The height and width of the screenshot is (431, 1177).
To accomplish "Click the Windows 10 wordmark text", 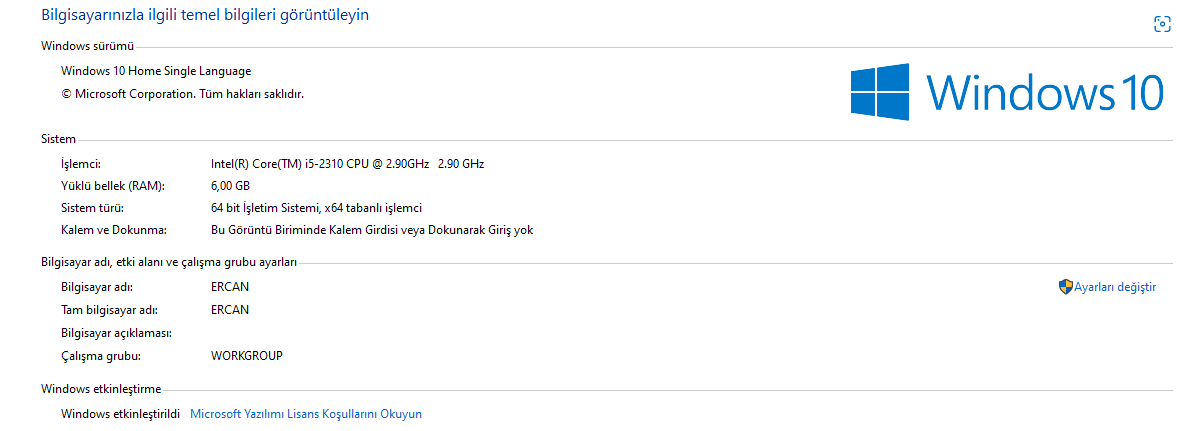I will click(1044, 92).
